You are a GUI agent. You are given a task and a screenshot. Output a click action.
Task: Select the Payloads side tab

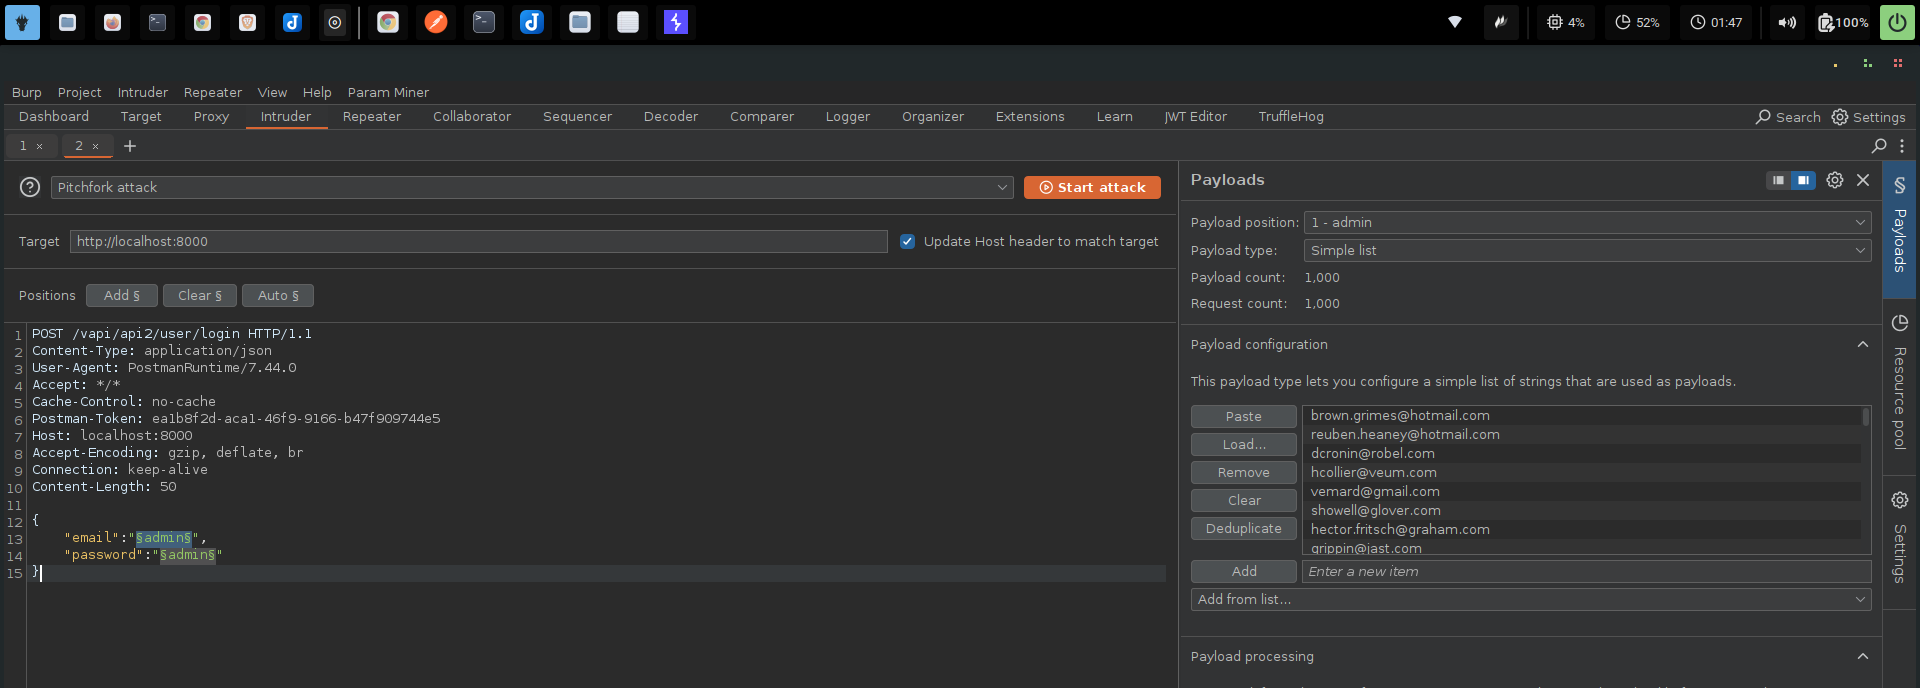(x=1899, y=228)
